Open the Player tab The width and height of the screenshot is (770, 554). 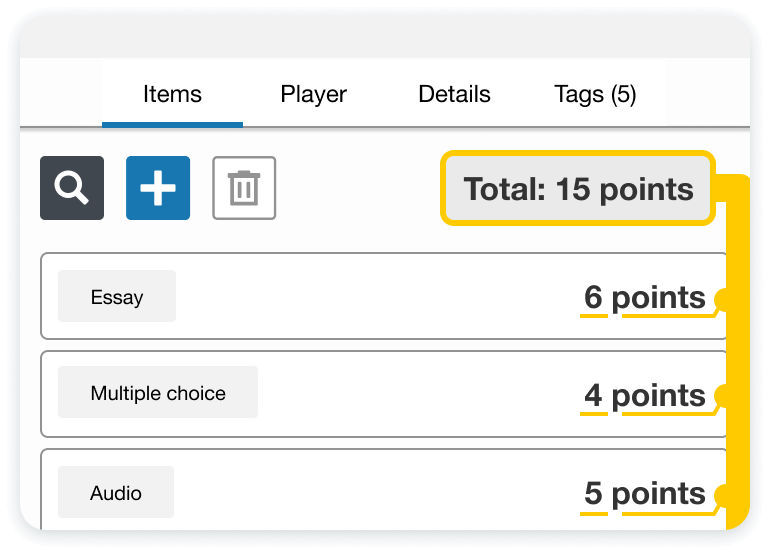tap(314, 95)
